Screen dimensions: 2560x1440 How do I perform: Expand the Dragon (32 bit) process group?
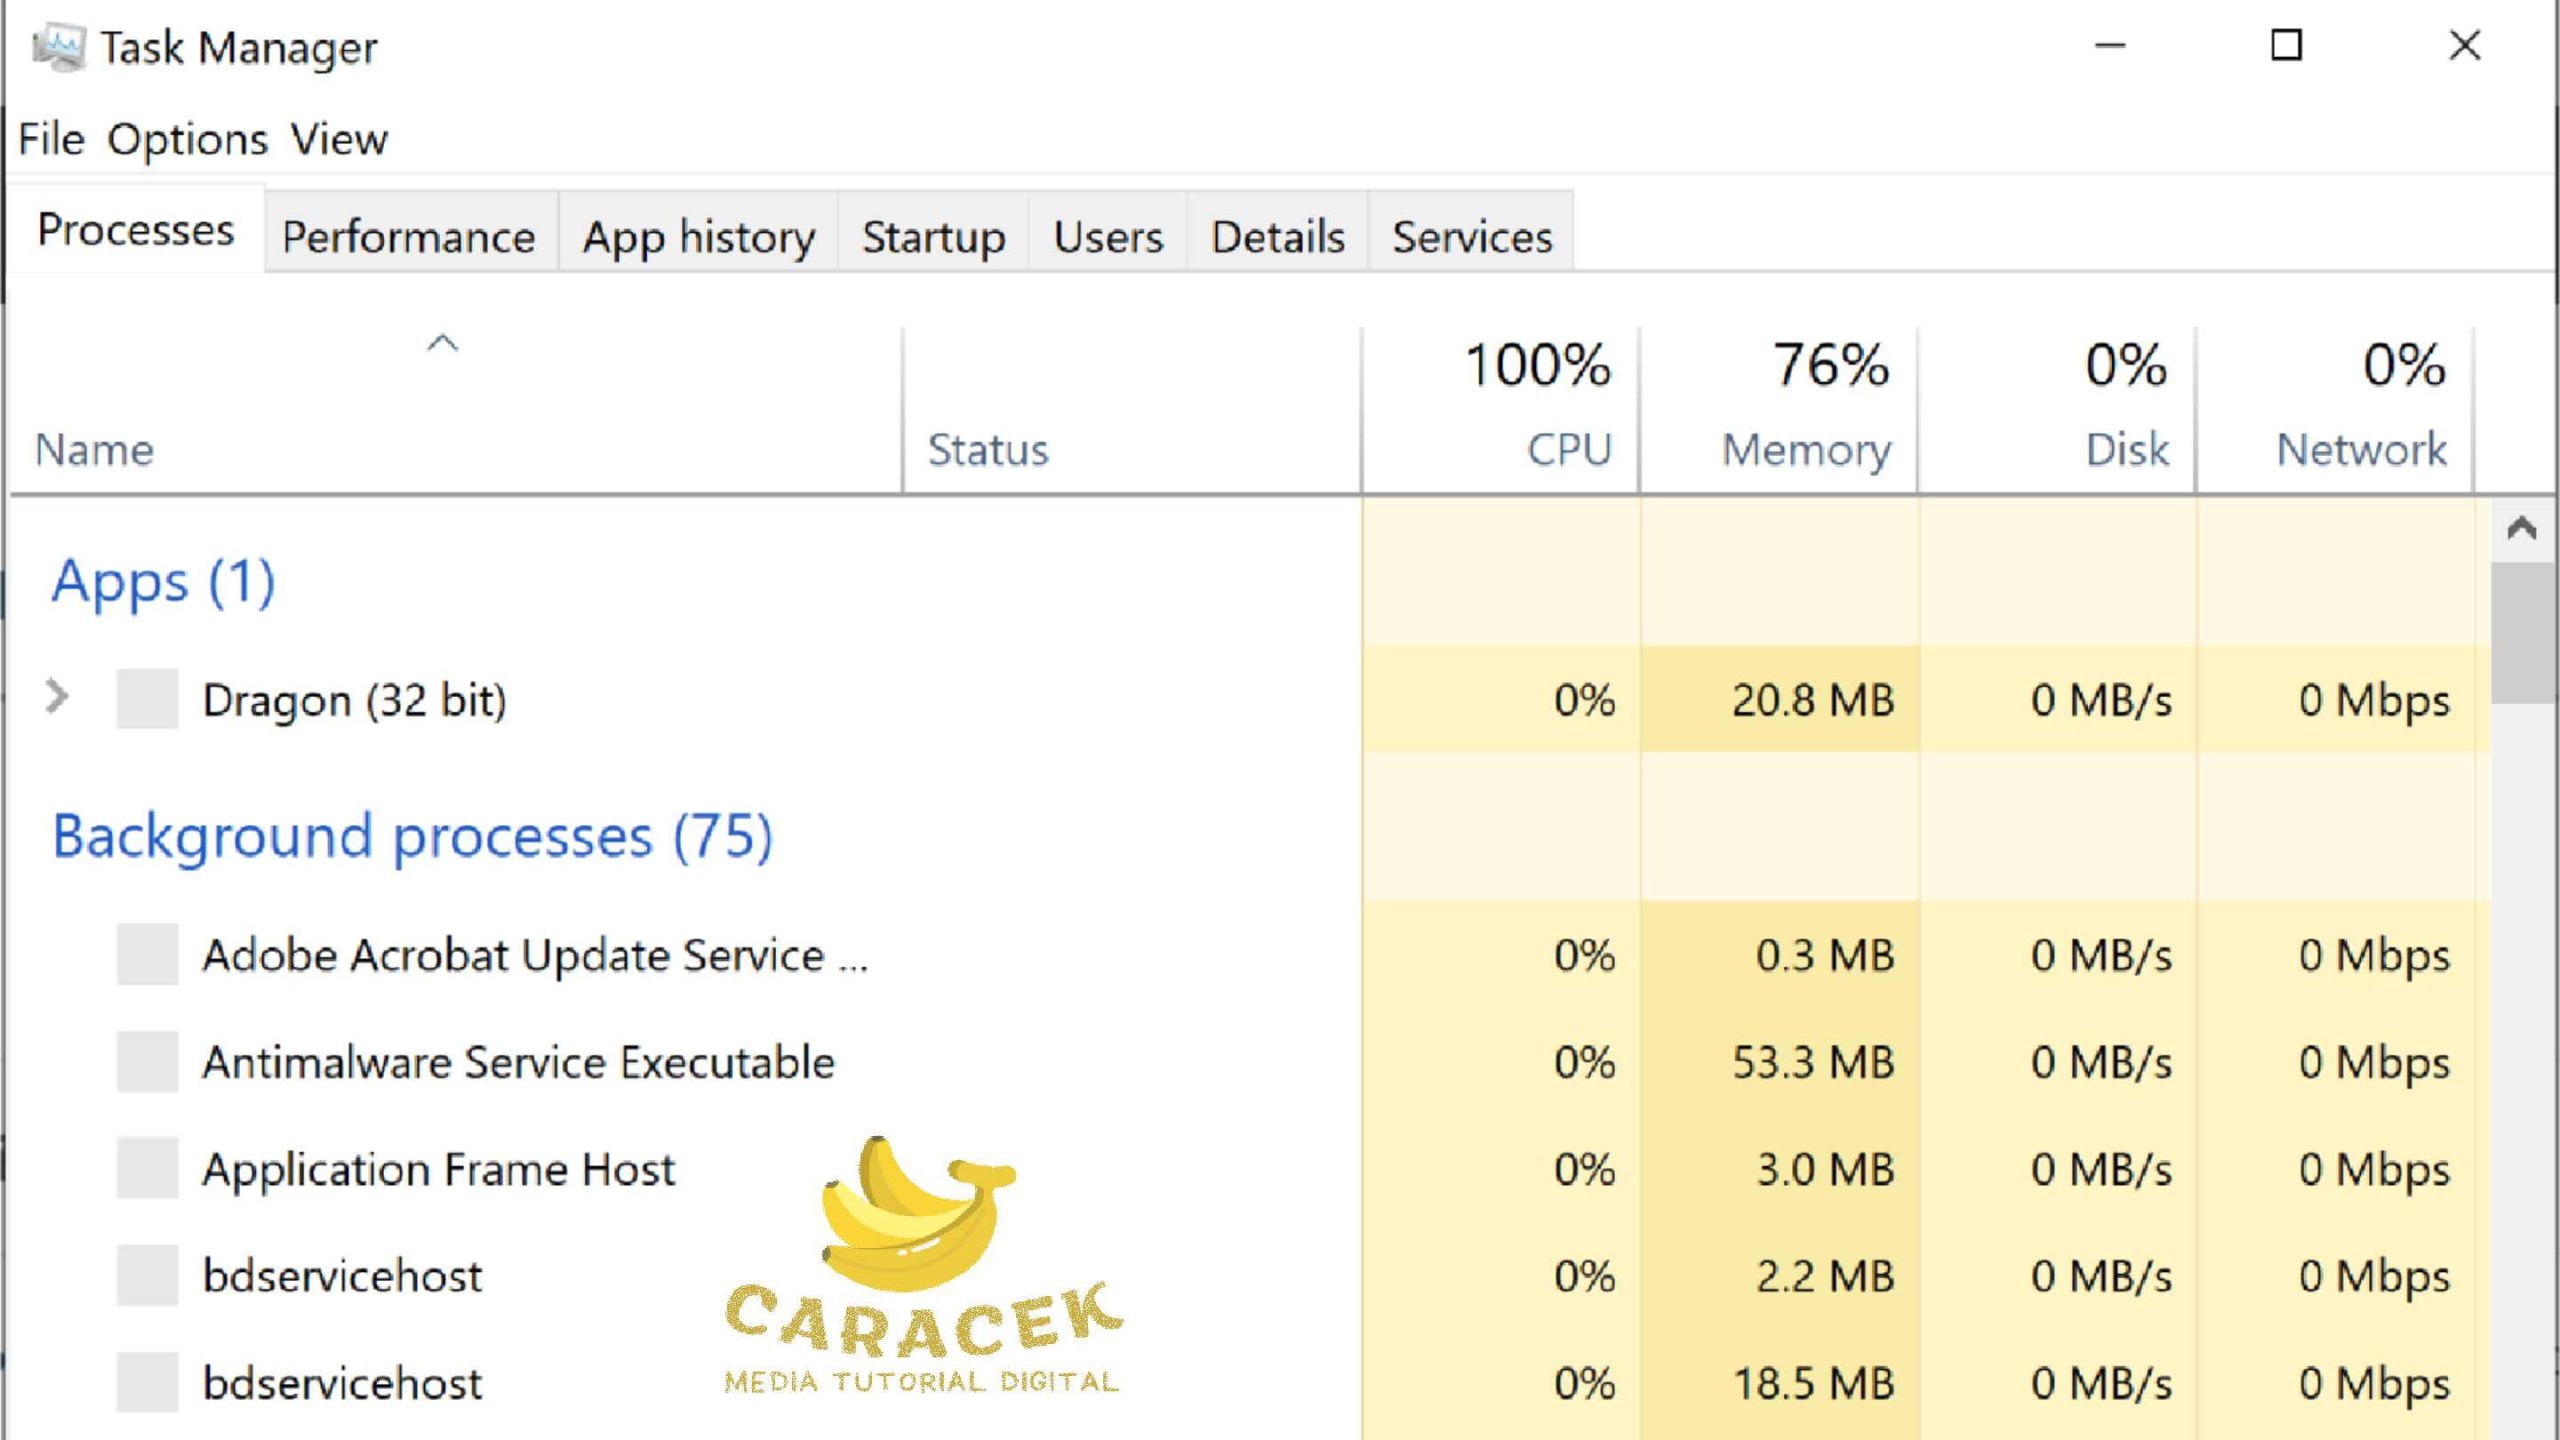point(57,697)
